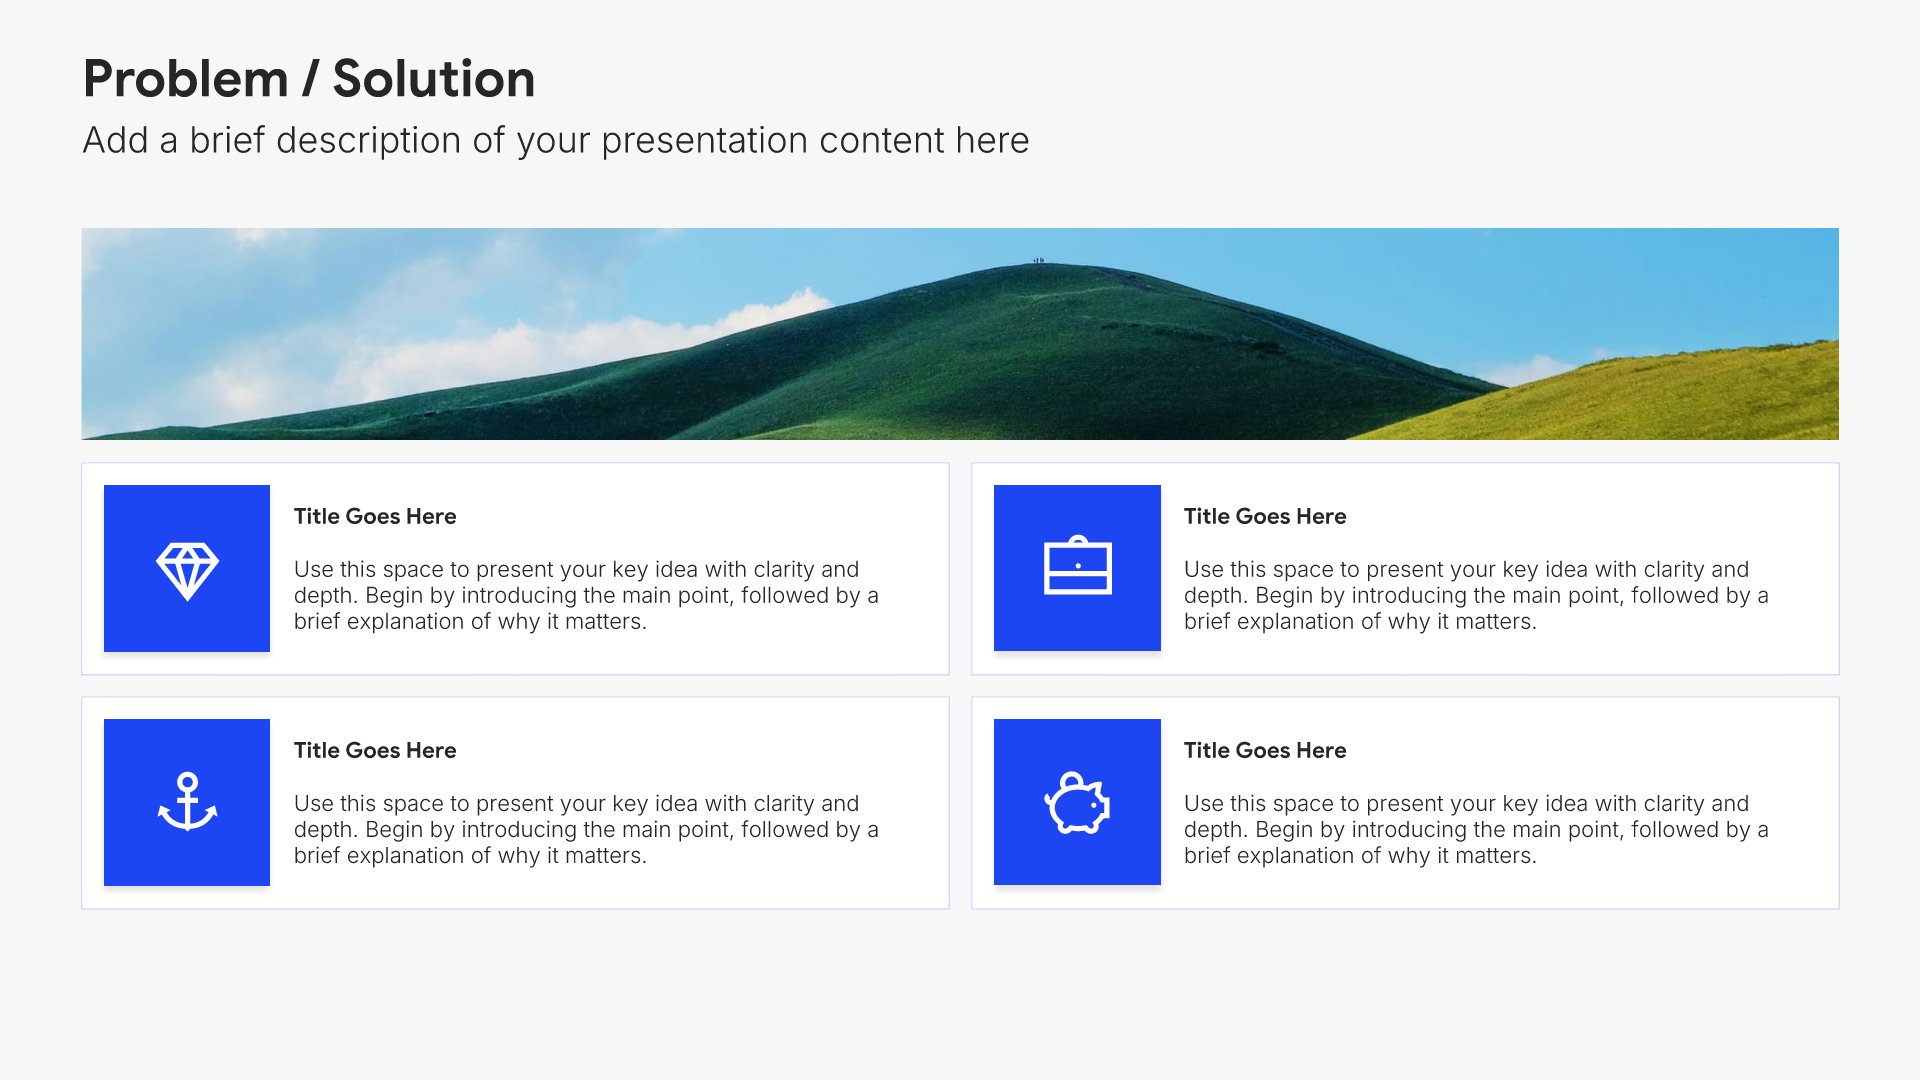
Task: Click the description paragraph in the anchor card
Action: pyautogui.click(x=586, y=829)
